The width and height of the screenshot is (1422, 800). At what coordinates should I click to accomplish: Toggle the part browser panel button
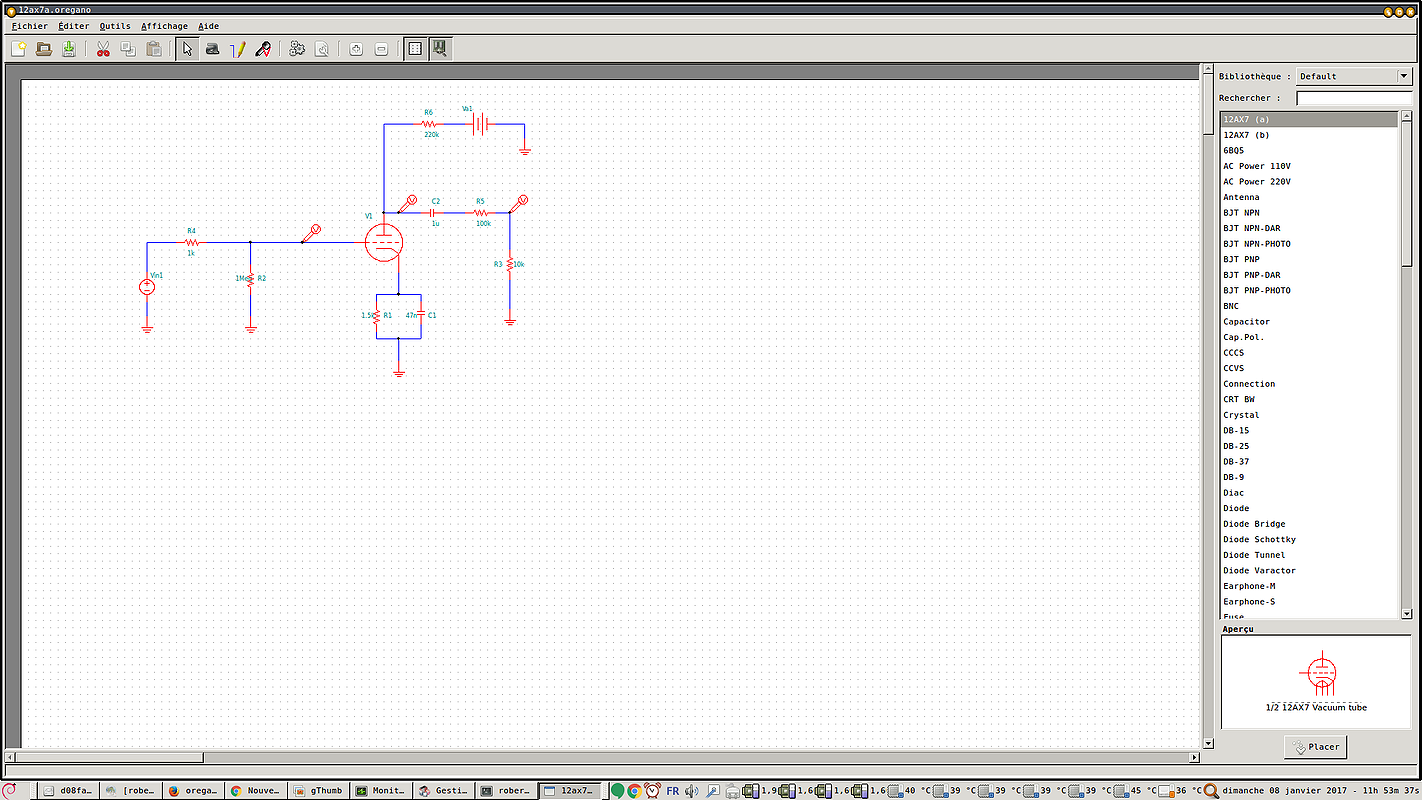pos(440,49)
